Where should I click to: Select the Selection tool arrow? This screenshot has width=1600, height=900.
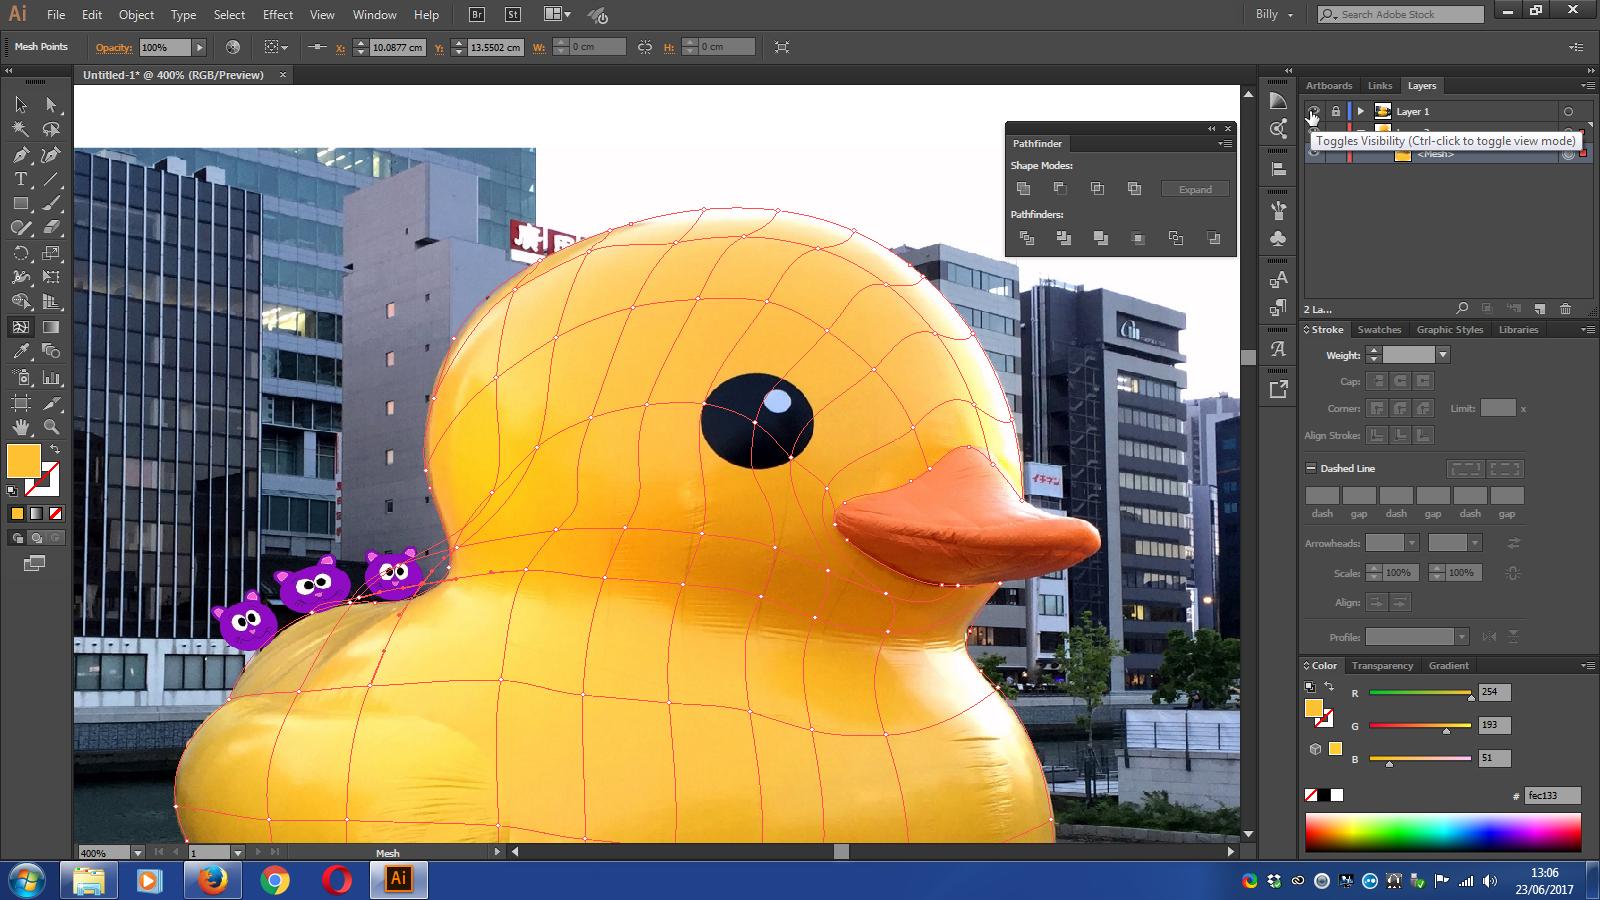click(21, 104)
